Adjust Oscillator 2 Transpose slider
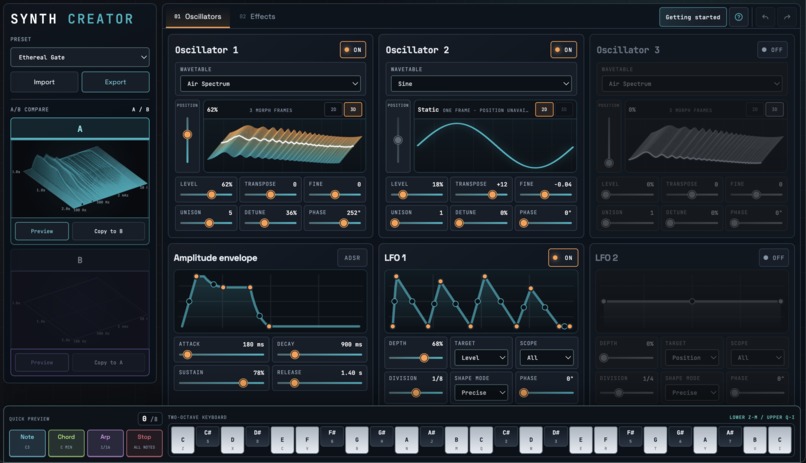Screen dimensions: 806x463 click(x=481, y=195)
